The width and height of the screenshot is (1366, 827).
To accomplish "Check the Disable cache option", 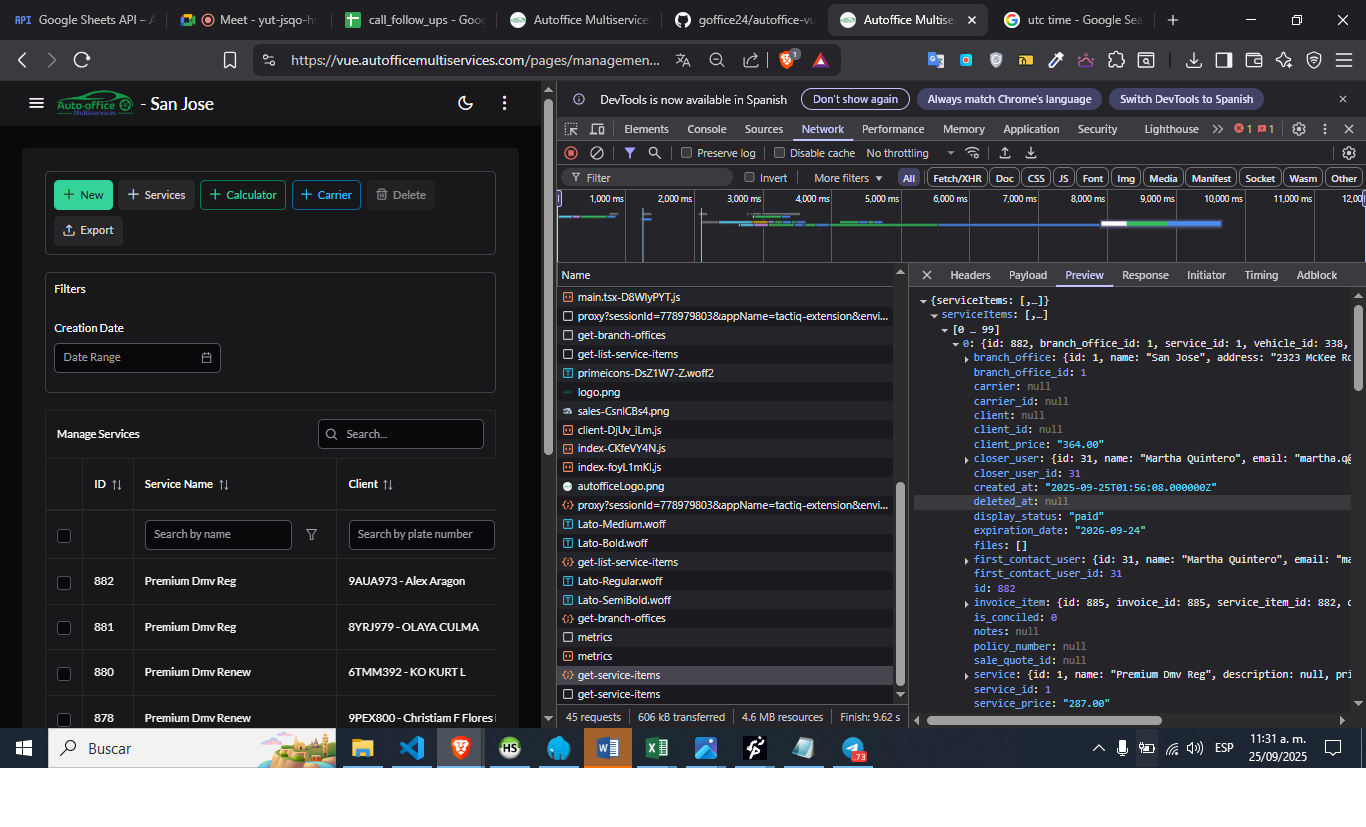I will point(779,153).
